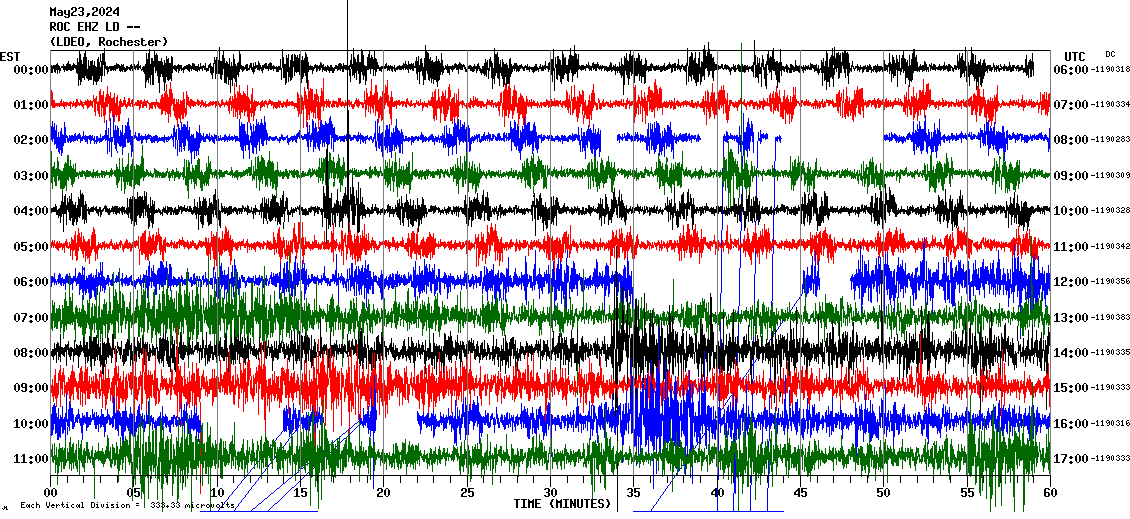
Task: Click the May23,2024 date header
Action: (x=85, y=12)
